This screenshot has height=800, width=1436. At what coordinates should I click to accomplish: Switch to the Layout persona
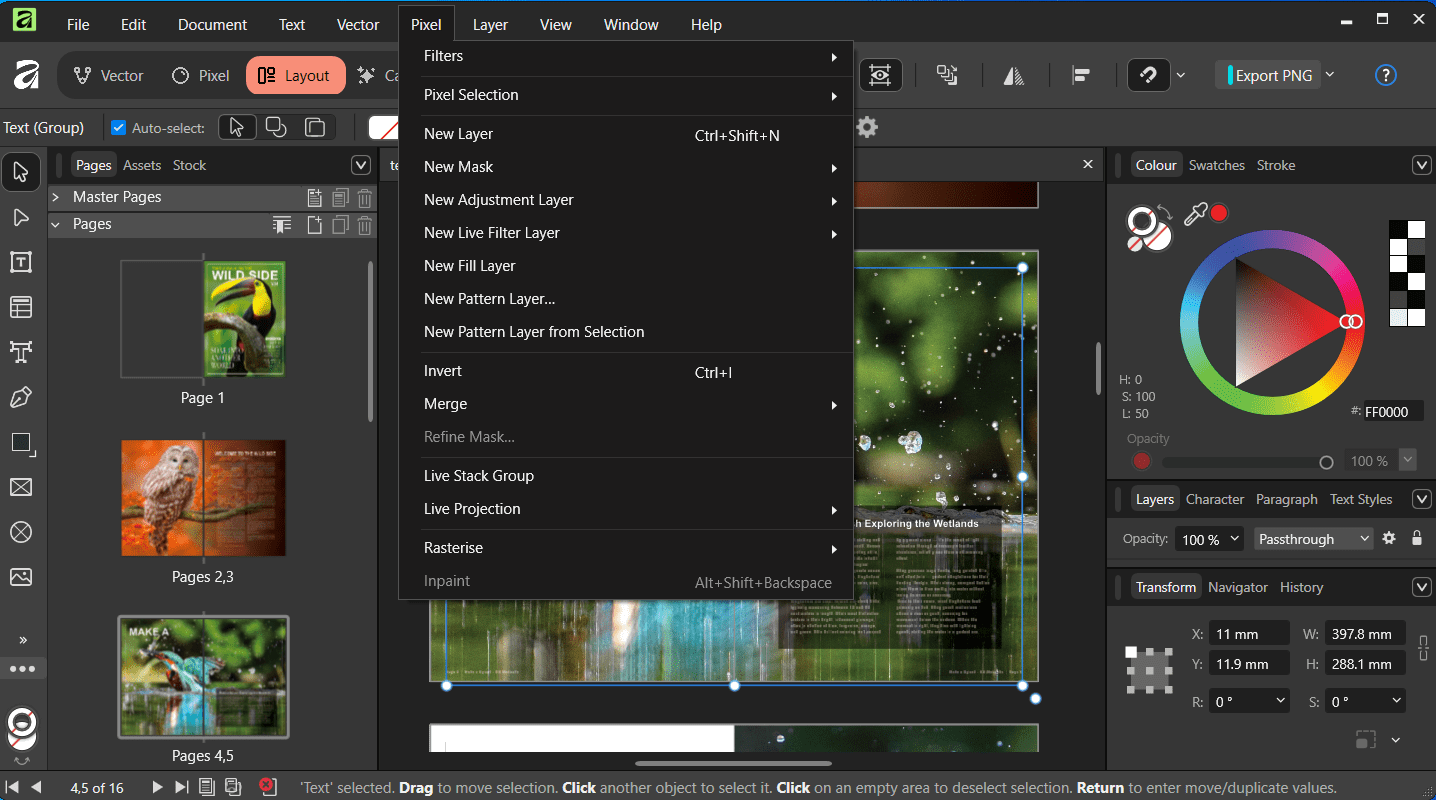pos(295,76)
